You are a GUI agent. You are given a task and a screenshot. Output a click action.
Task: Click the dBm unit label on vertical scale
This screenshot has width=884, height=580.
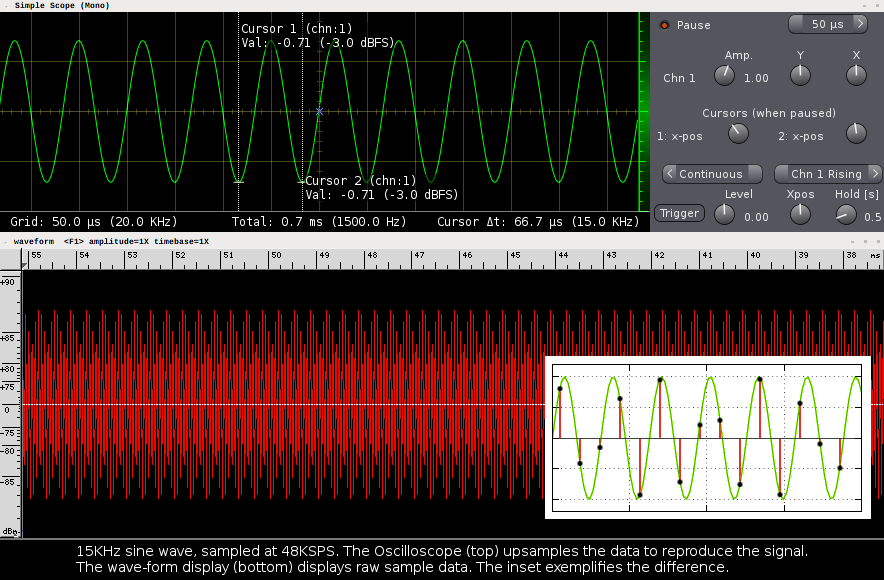[x=10, y=532]
